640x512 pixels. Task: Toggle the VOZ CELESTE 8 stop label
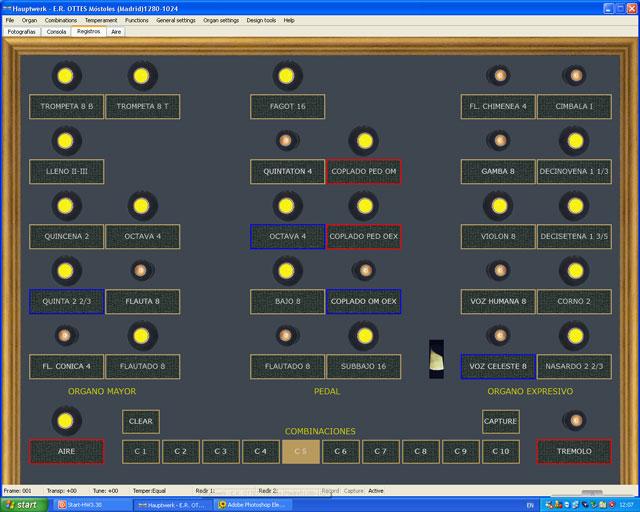(497, 366)
